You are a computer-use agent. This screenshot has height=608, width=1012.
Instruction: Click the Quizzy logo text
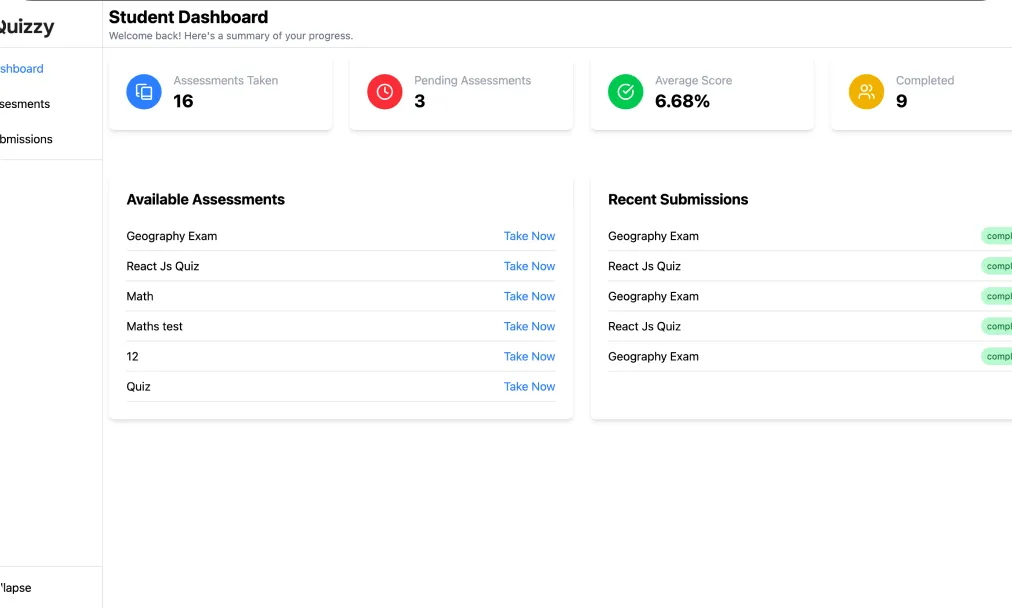pyautogui.click(x=26, y=26)
